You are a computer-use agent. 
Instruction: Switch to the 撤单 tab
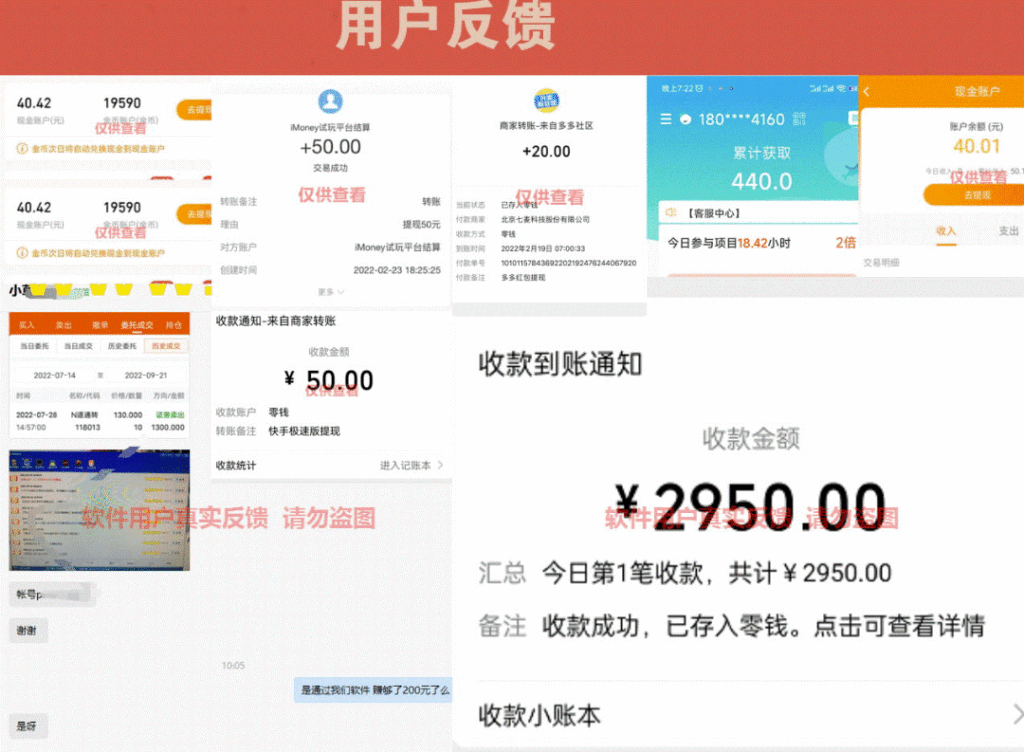click(100, 324)
